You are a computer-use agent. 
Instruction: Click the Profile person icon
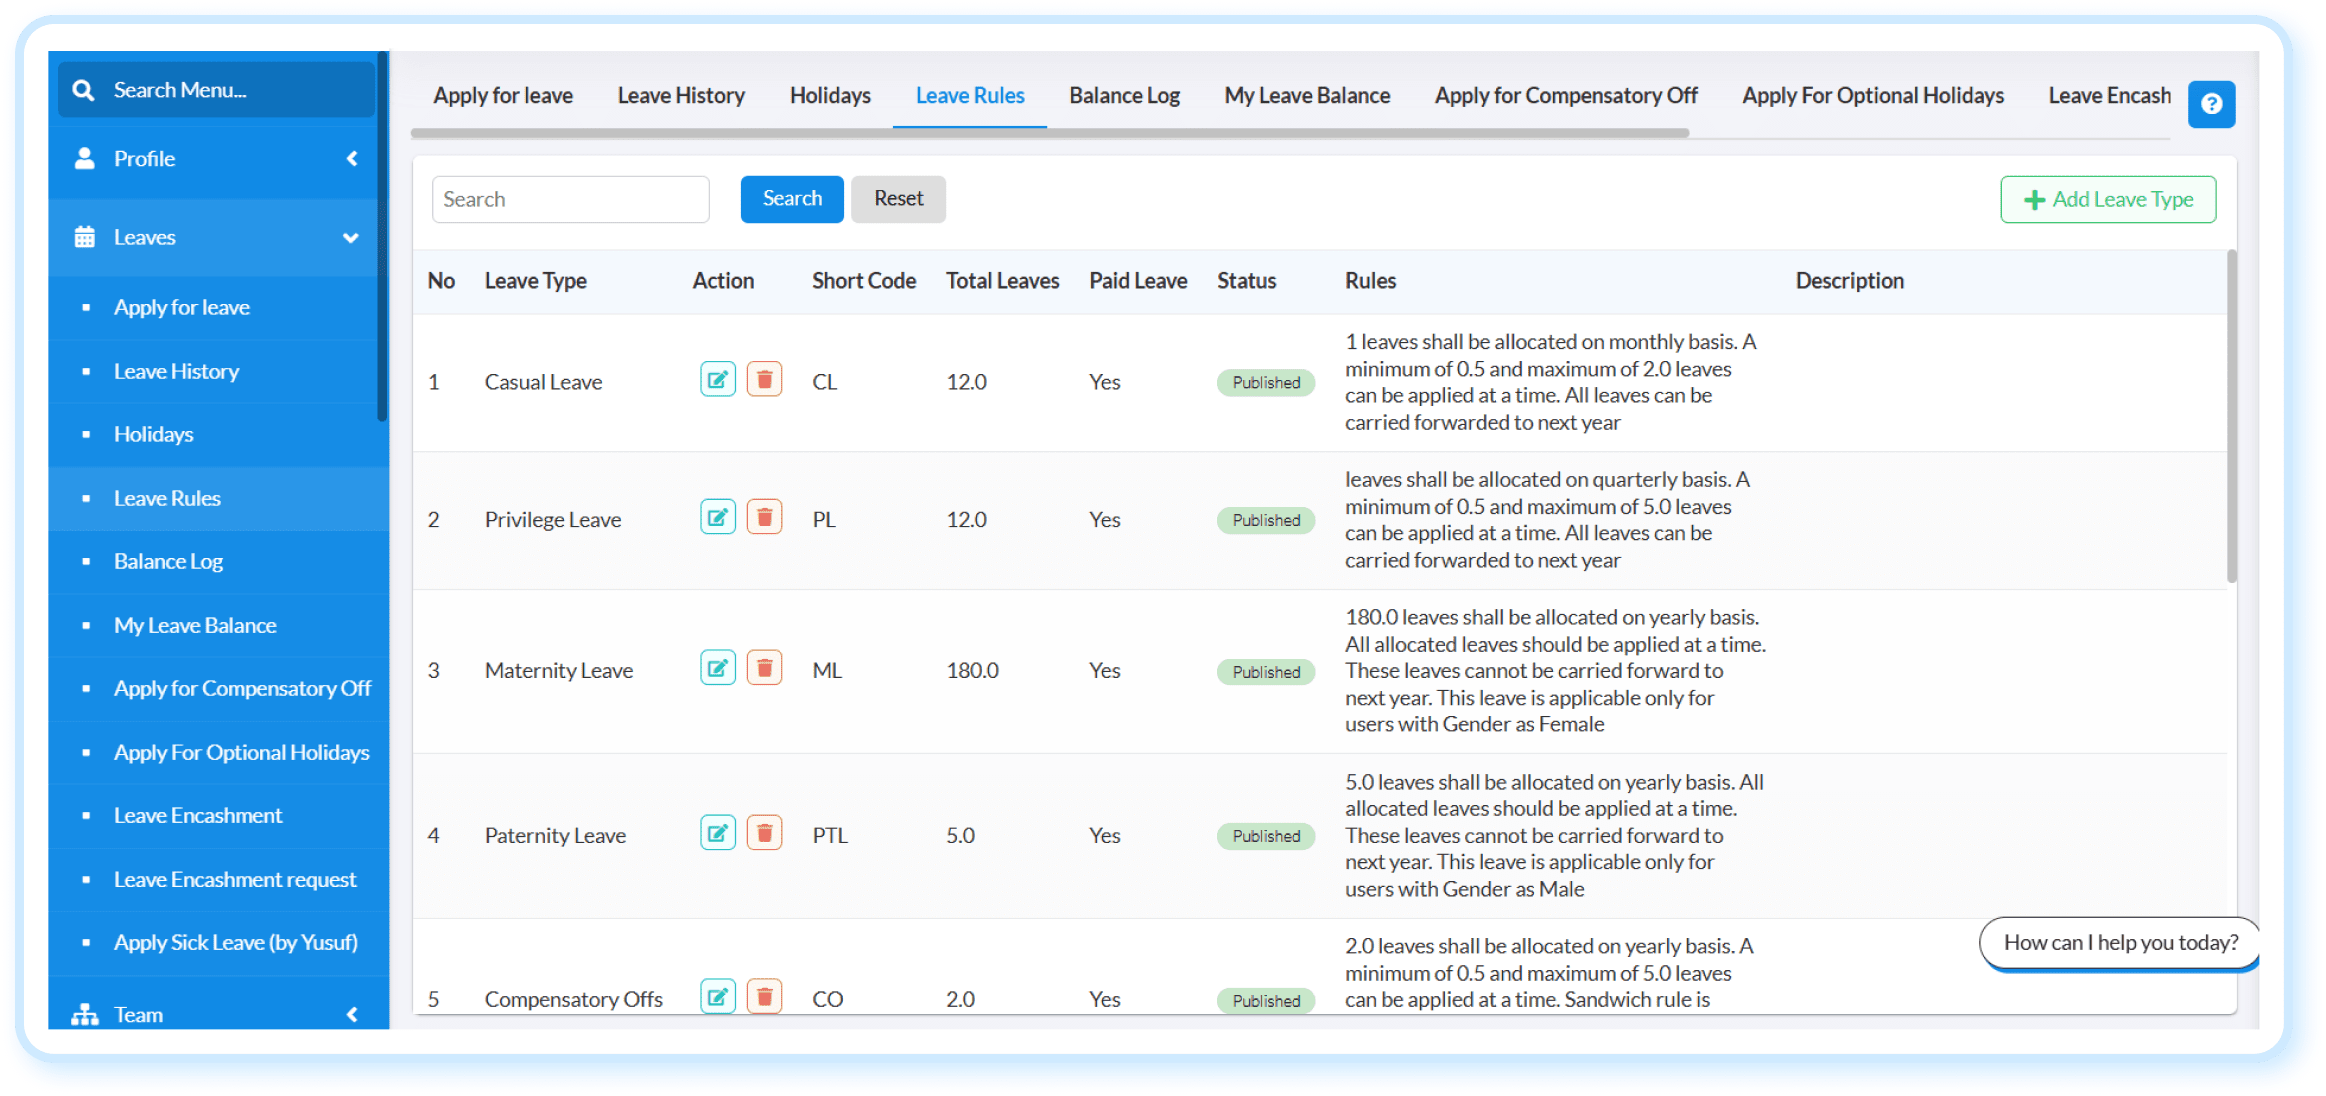point(85,158)
